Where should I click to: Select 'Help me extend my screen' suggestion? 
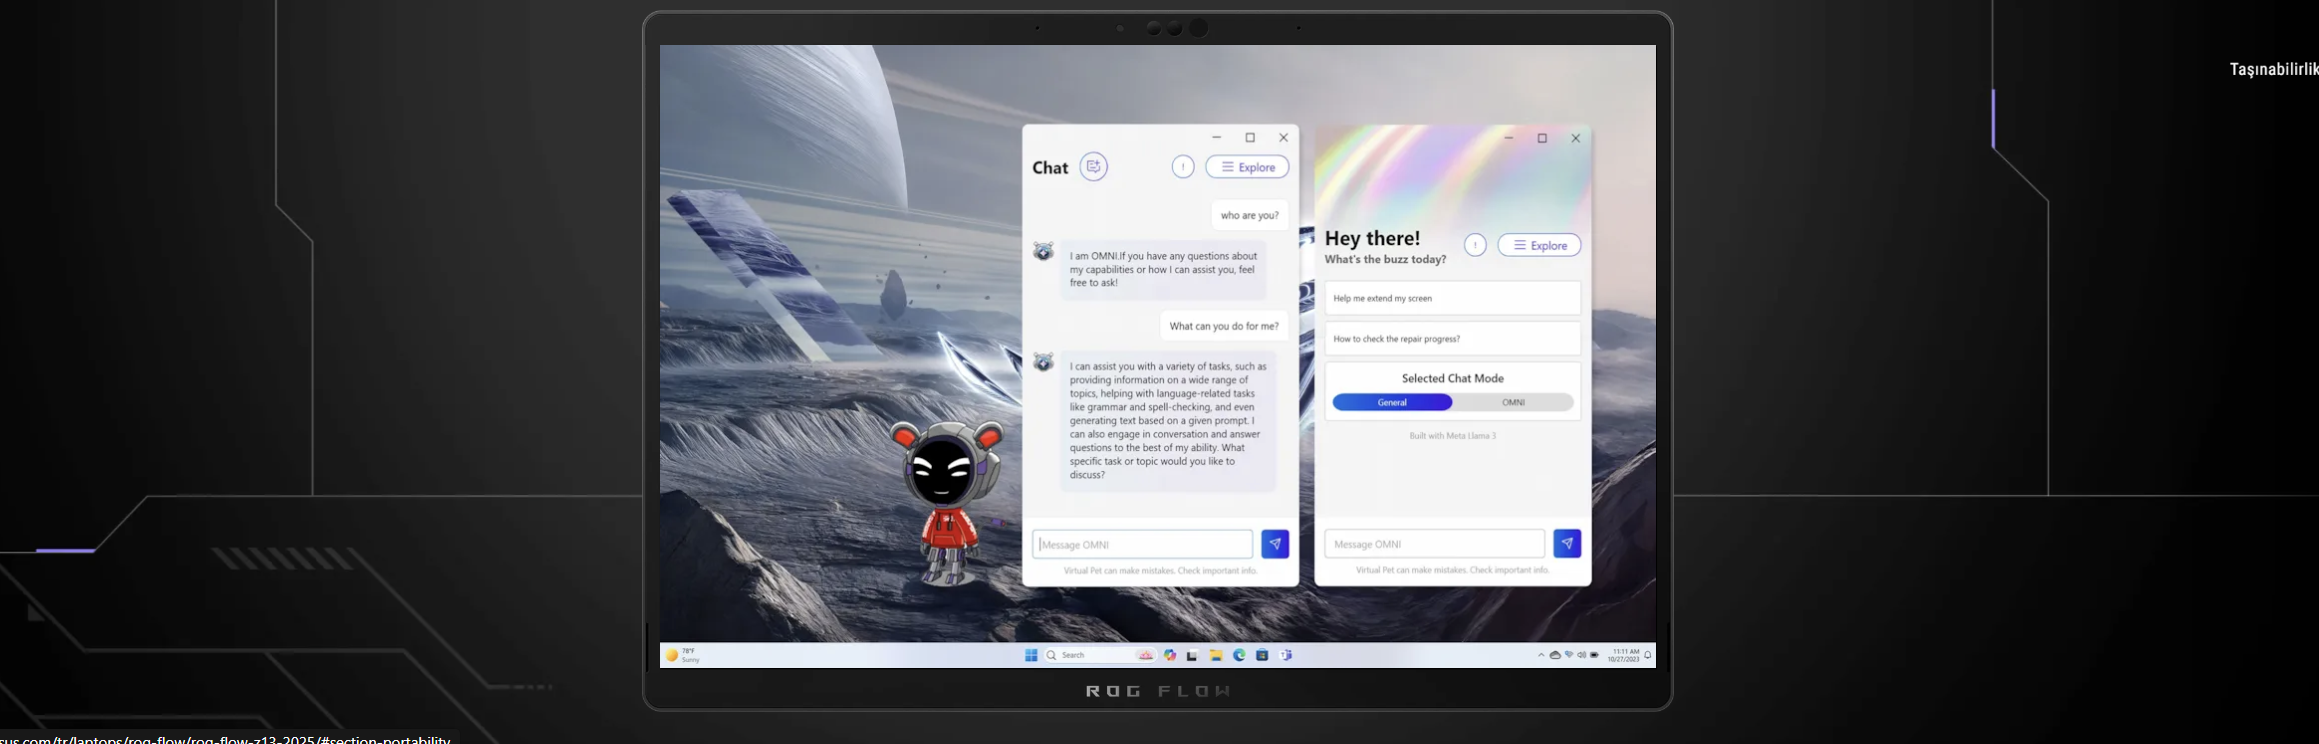[1452, 298]
